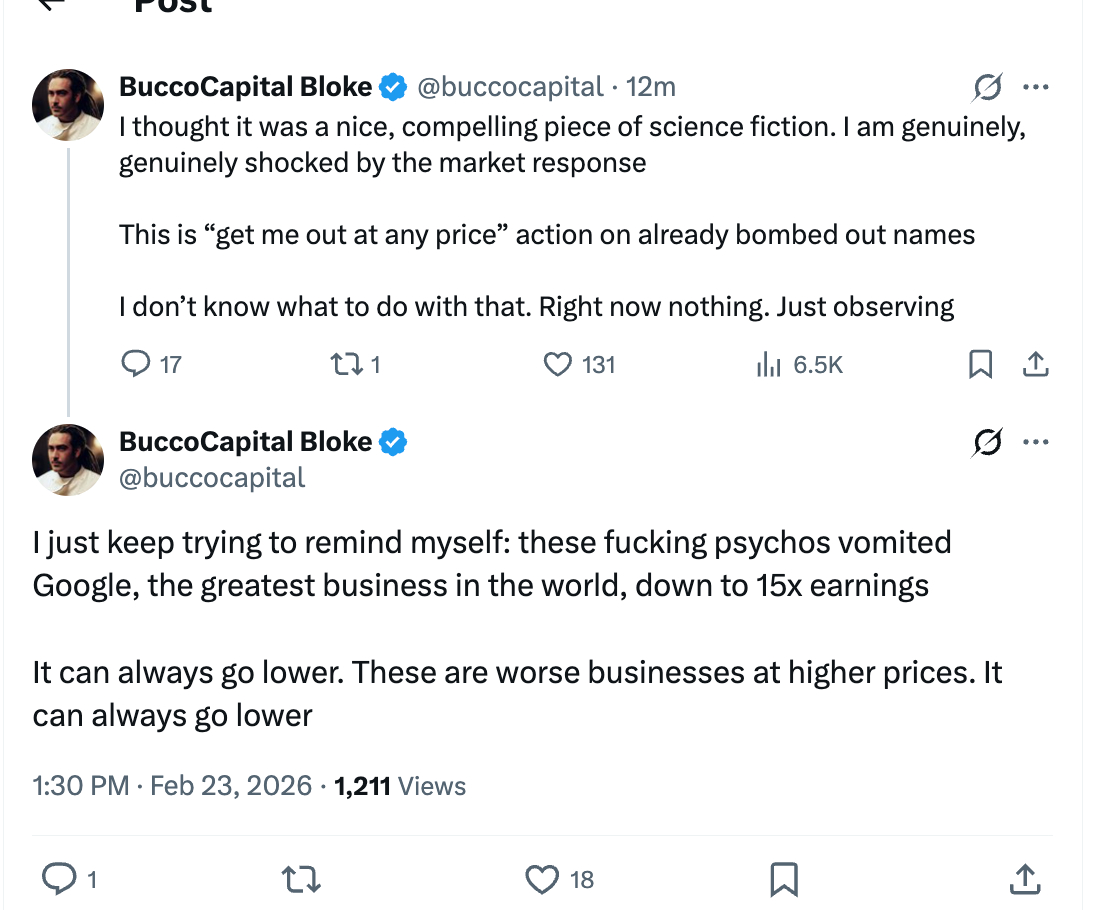Open the @buccocapital handle link in first post
Screen dimensions: 1094x910
coord(510,88)
